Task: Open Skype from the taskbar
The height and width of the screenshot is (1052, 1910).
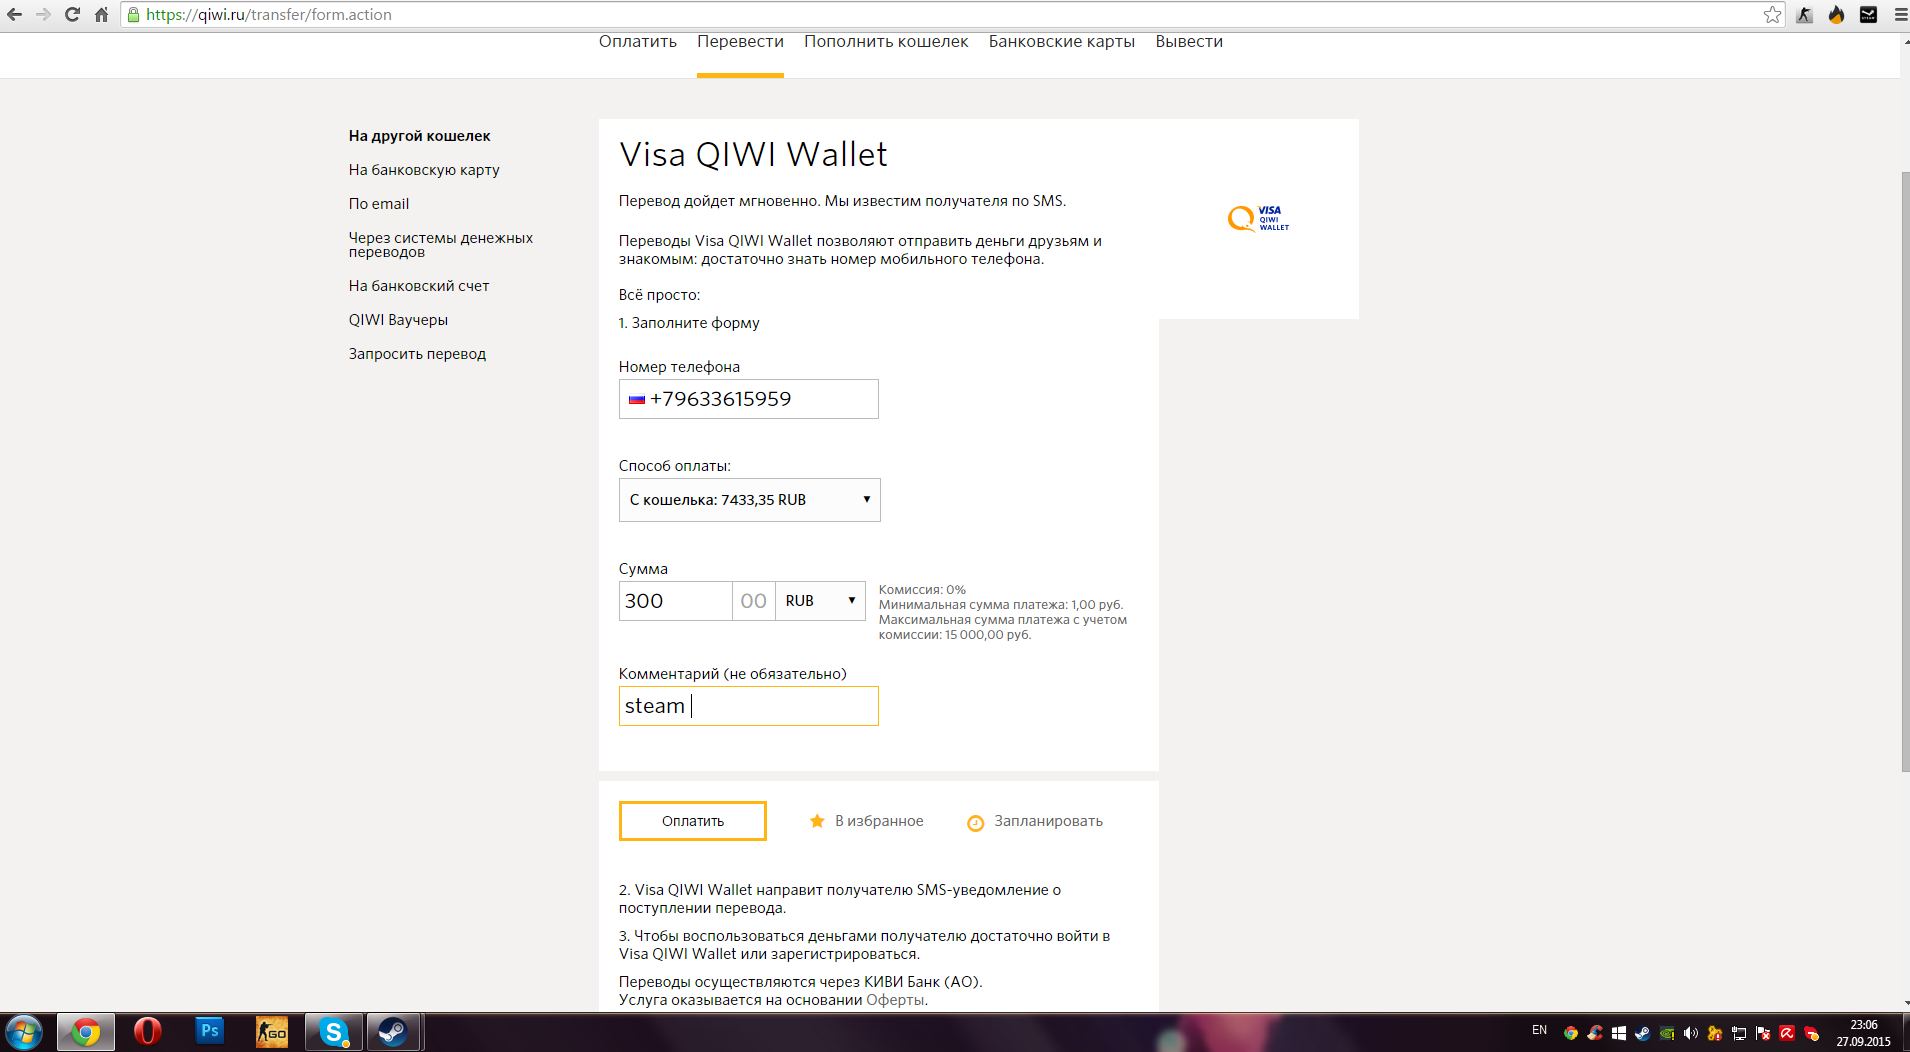Action: [x=334, y=1031]
